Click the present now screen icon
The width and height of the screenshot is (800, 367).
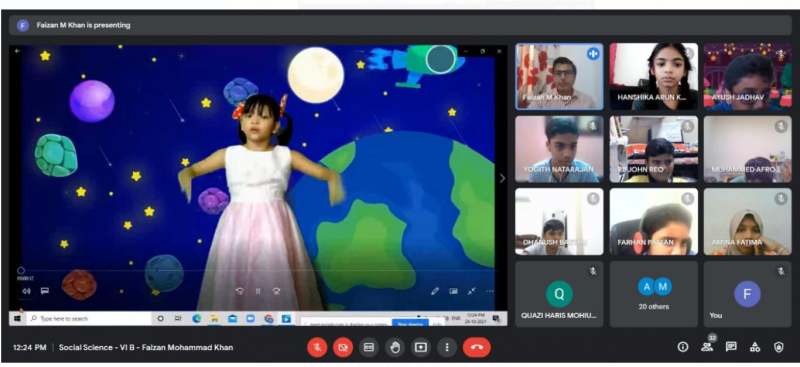420,347
